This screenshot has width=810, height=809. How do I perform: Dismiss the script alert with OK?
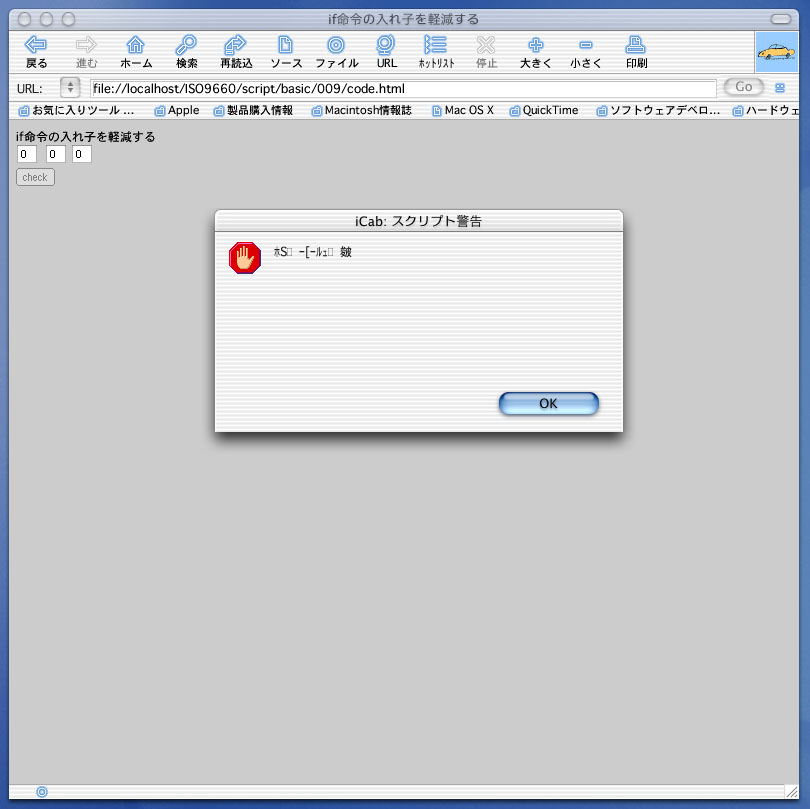[549, 403]
